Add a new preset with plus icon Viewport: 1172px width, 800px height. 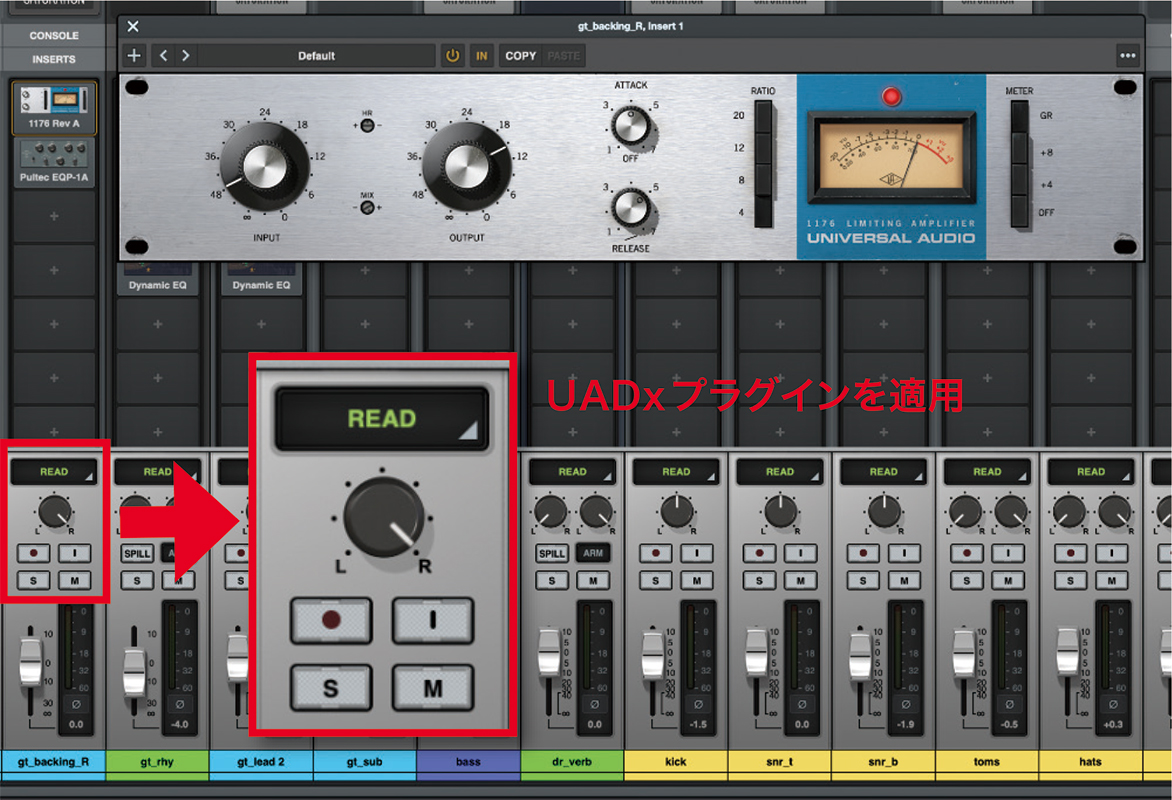(x=134, y=55)
